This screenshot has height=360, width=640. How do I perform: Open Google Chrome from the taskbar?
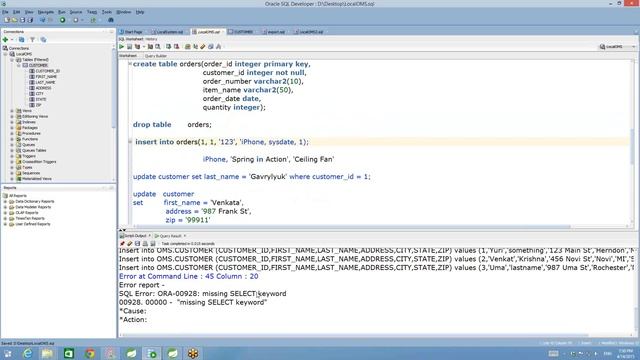pos(90,353)
